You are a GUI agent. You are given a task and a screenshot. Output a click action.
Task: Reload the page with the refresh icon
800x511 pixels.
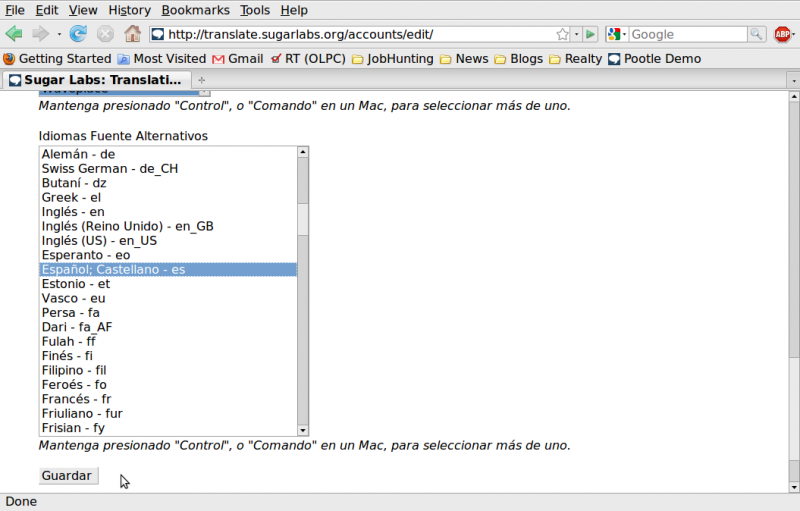tap(78, 34)
